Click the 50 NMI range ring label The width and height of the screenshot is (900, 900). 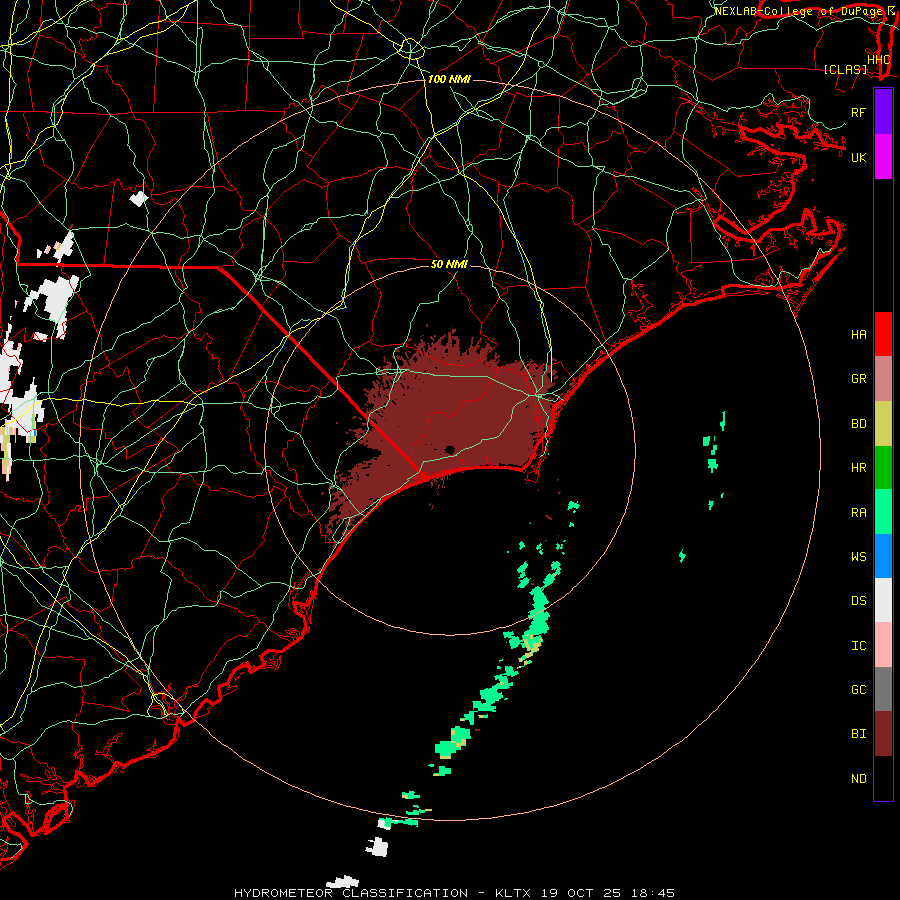(x=449, y=264)
